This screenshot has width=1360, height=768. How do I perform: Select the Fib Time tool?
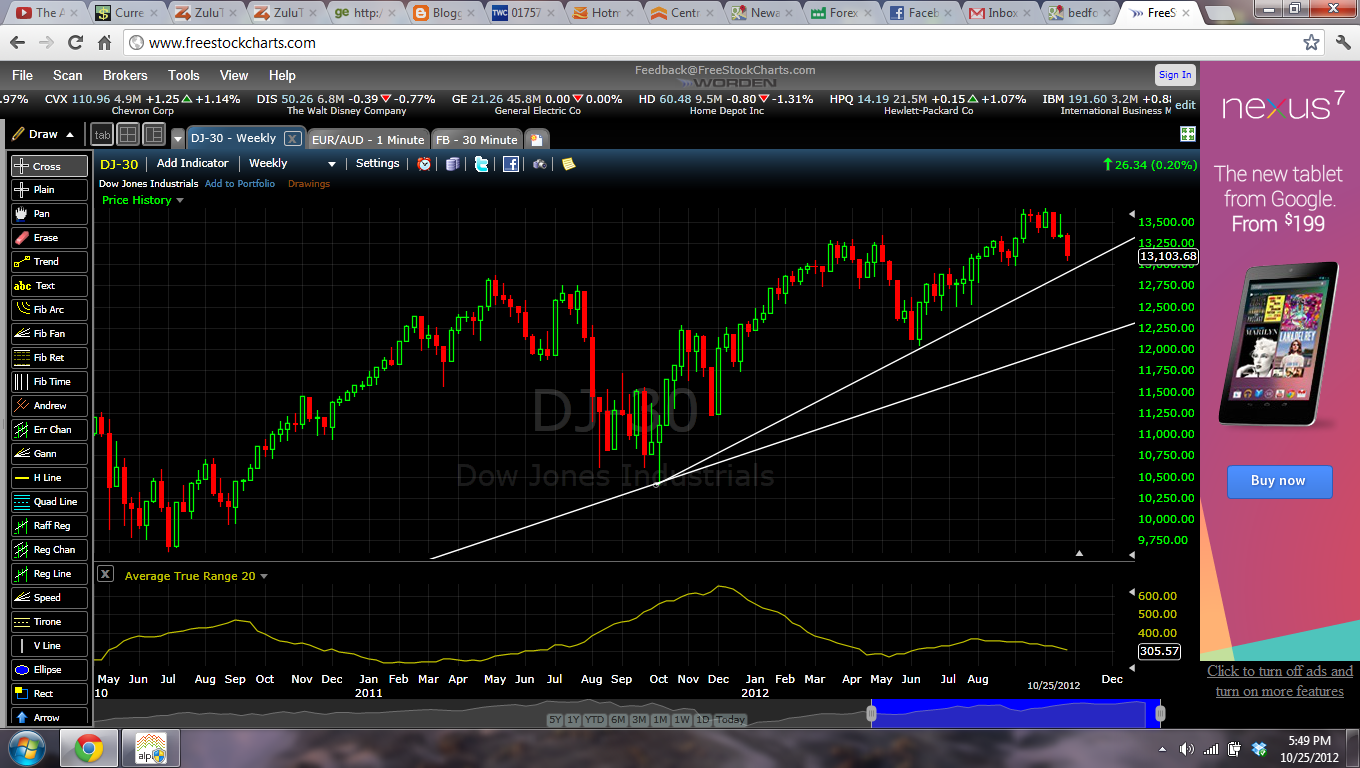tap(49, 382)
